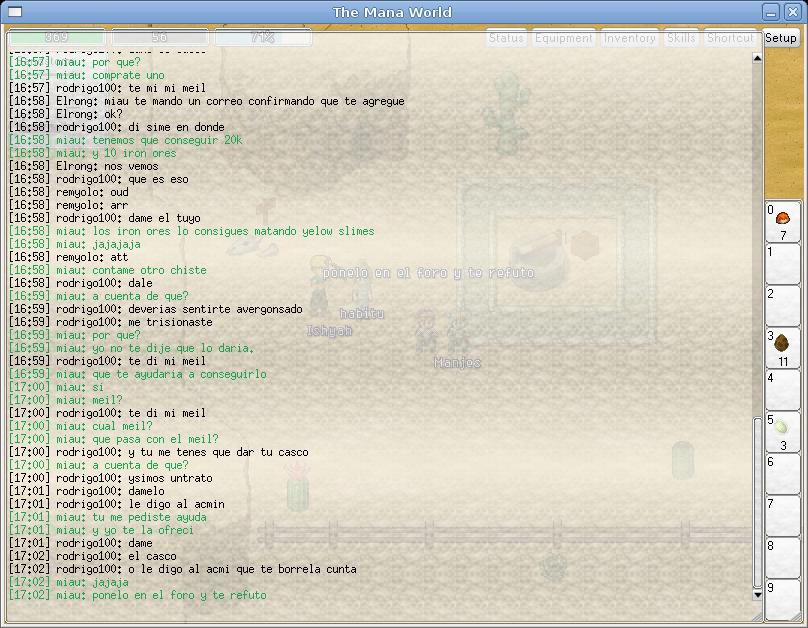Click the mana bar showing 56
Viewport: 808px width, 628px height.
pyautogui.click(x=160, y=37)
